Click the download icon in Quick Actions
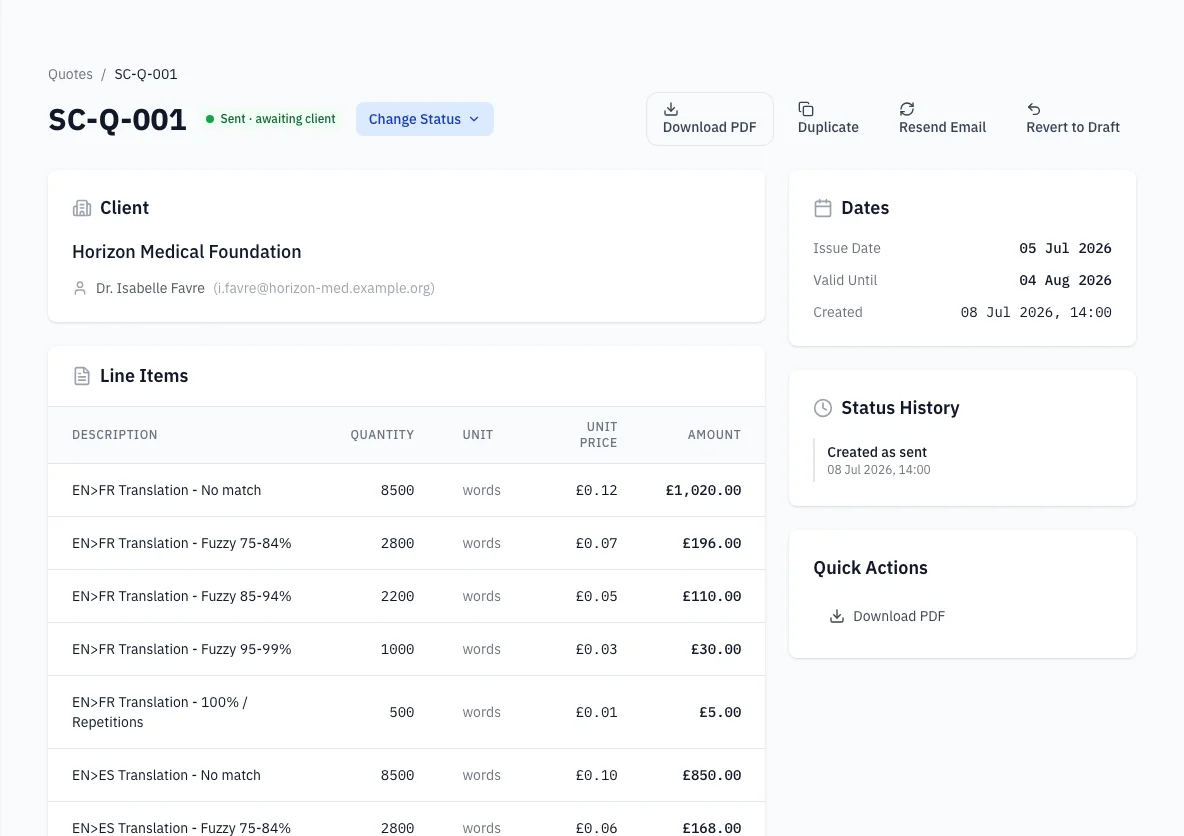Image resolution: width=1184 pixels, height=836 pixels. point(837,616)
